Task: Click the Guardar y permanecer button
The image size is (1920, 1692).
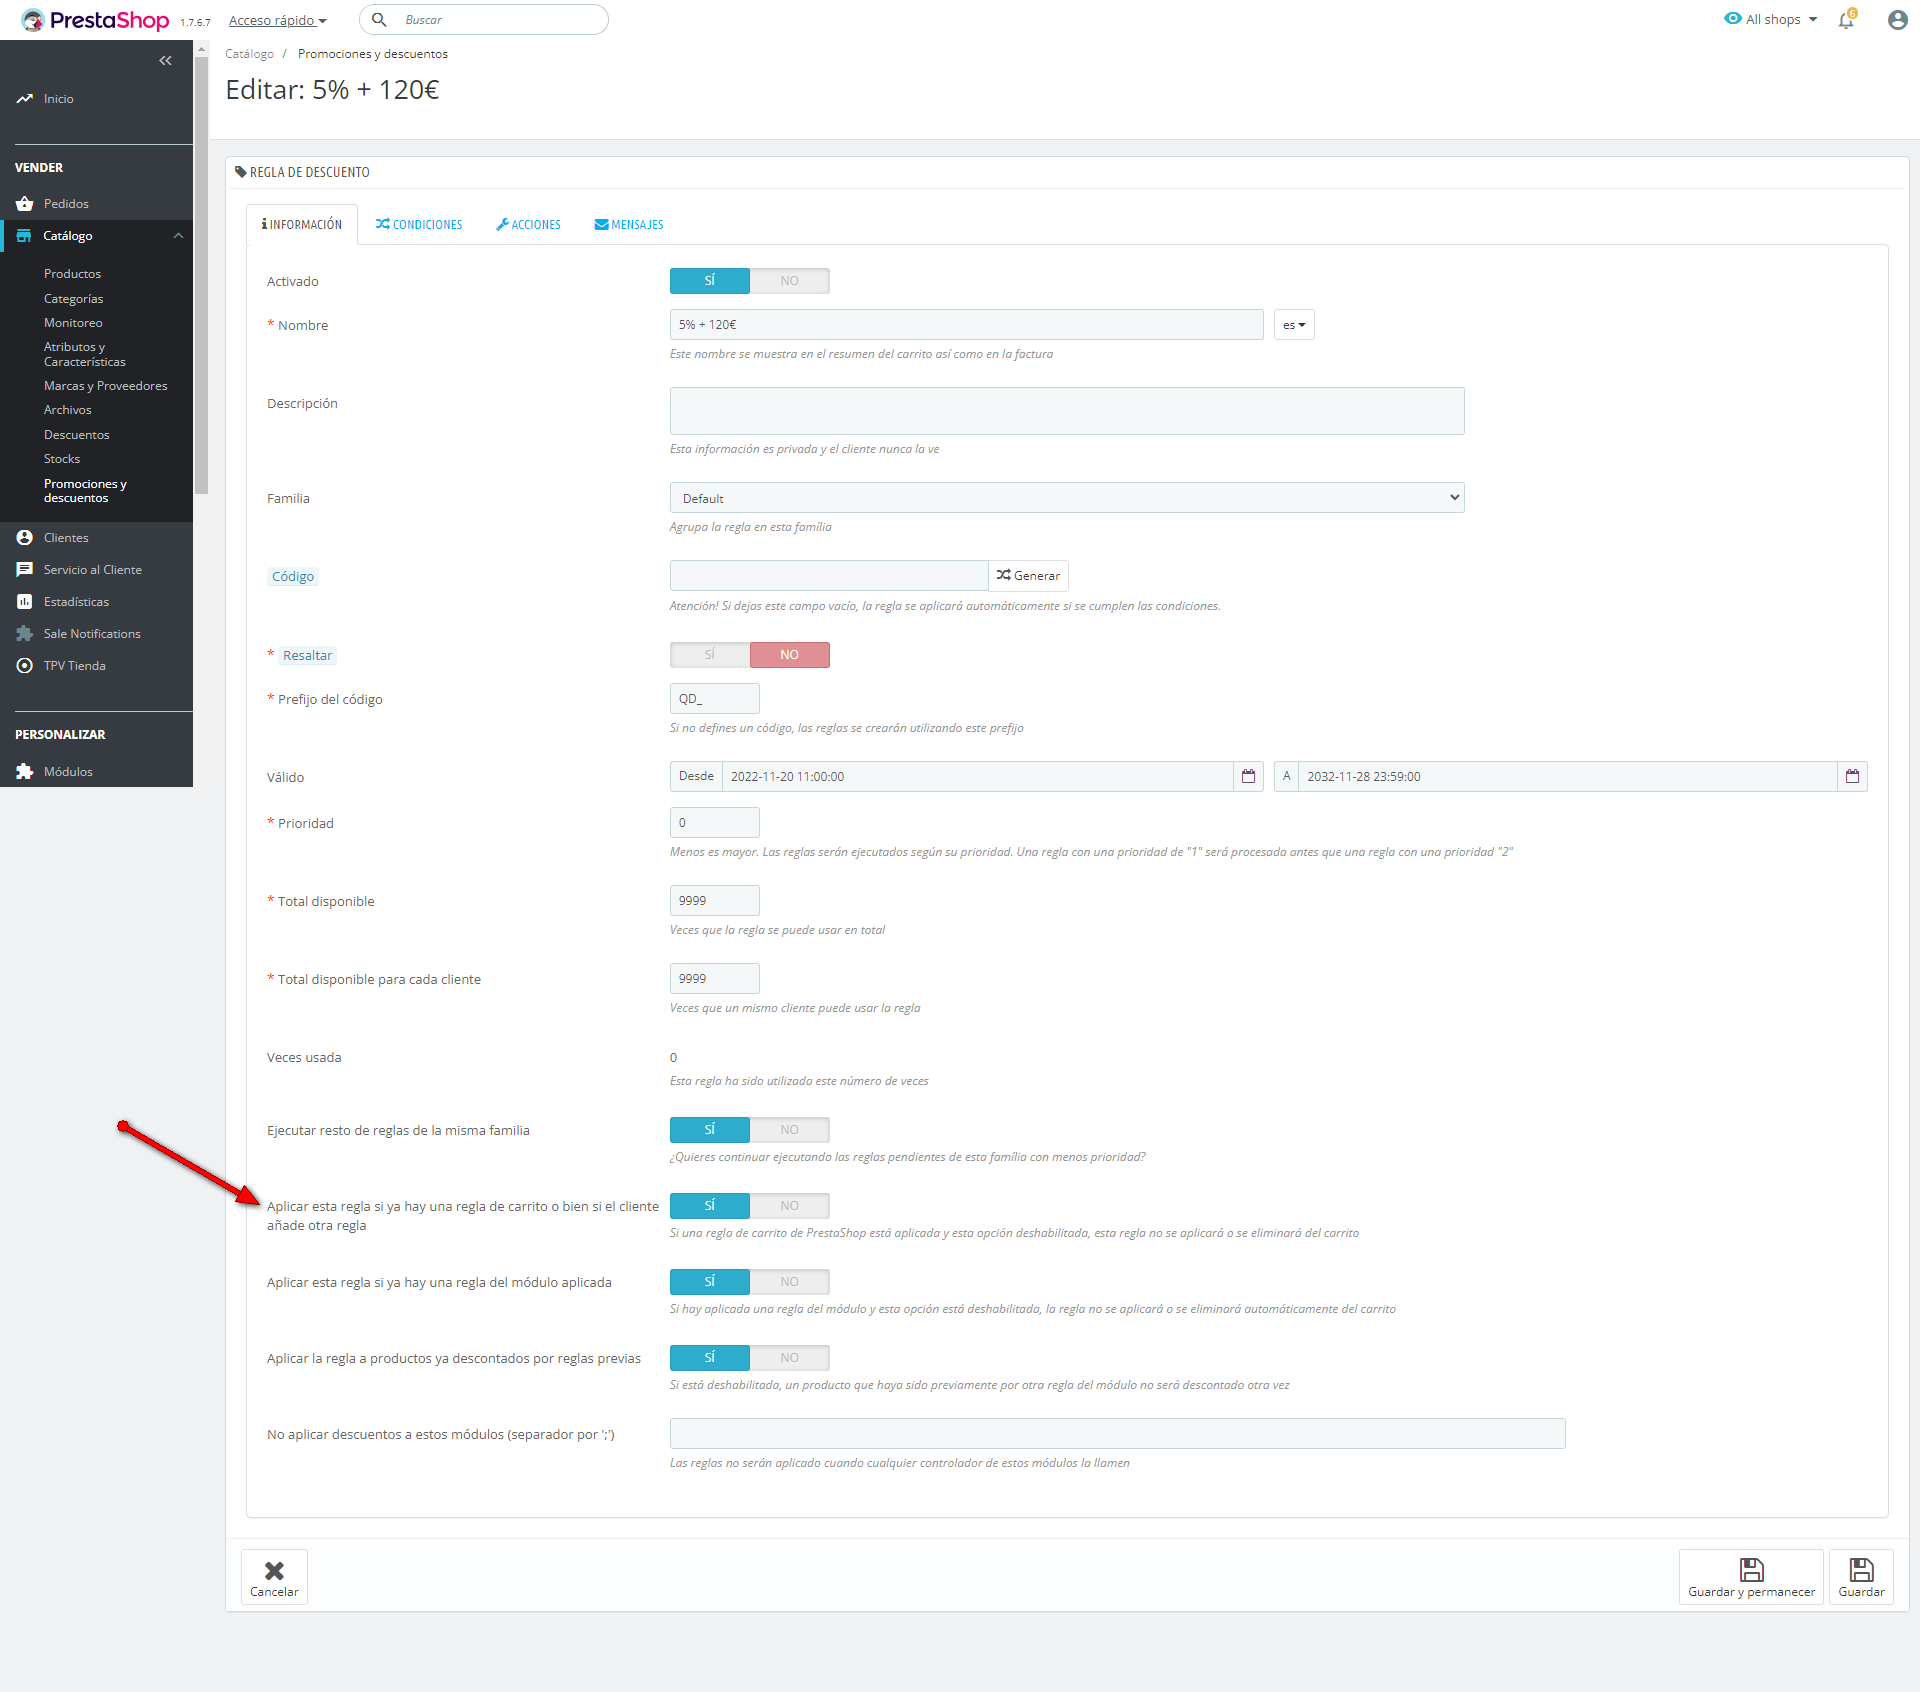Action: [1751, 1577]
